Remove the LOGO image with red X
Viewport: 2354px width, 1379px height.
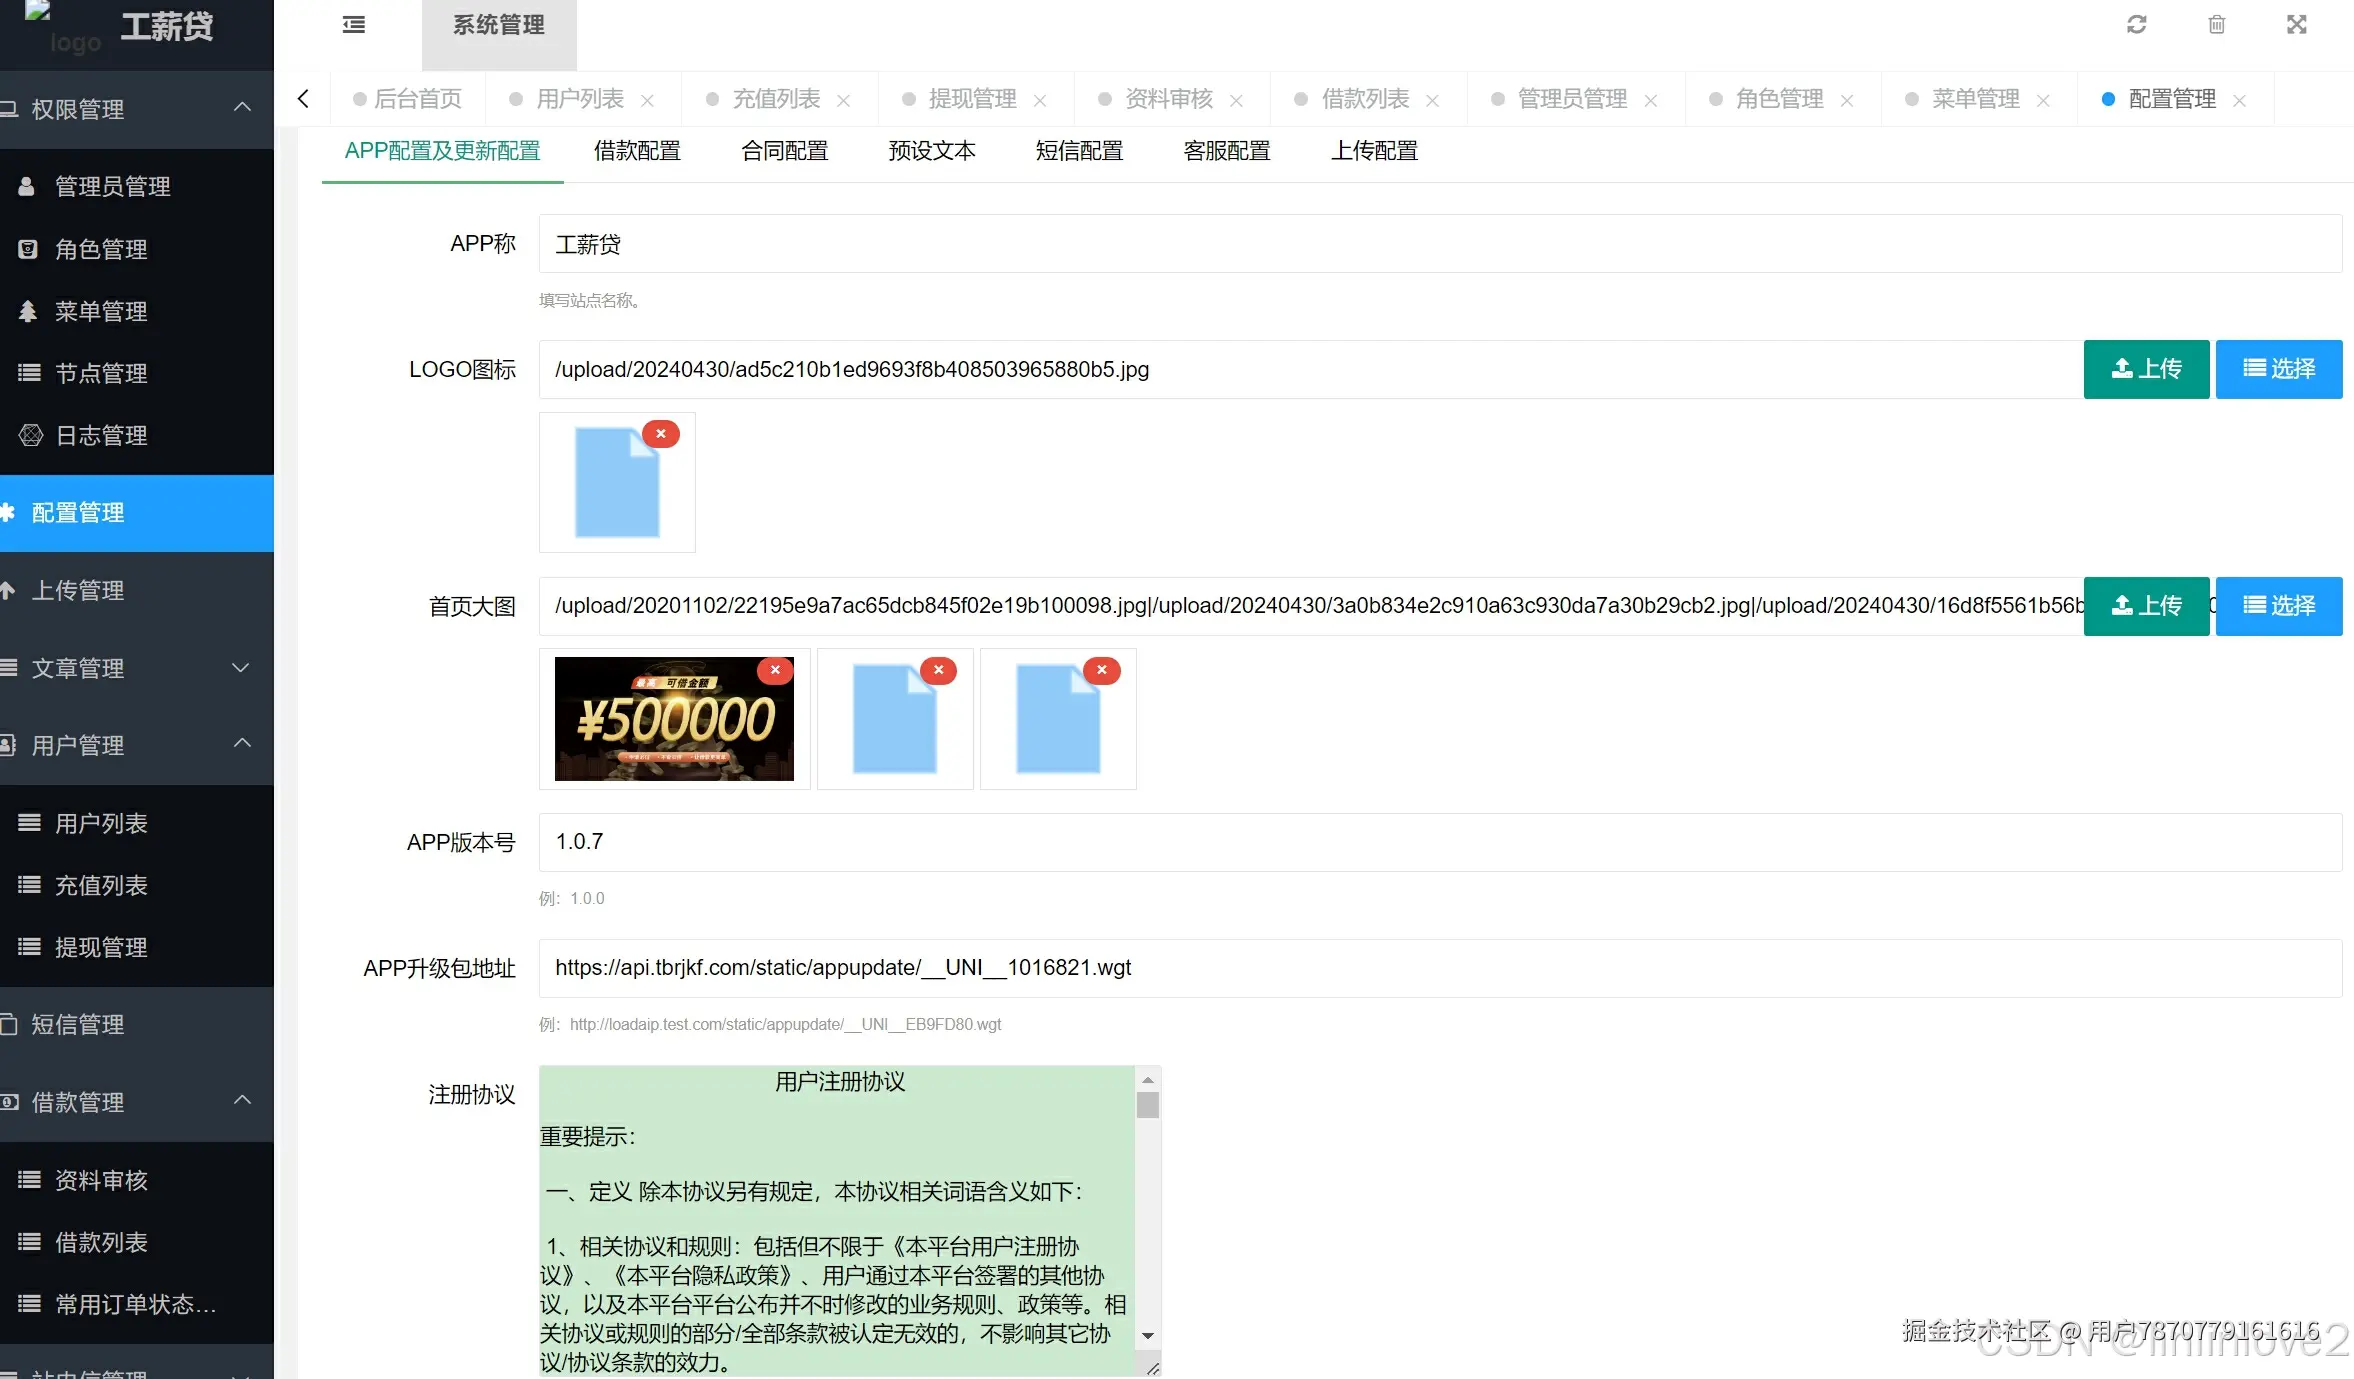point(661,434)
